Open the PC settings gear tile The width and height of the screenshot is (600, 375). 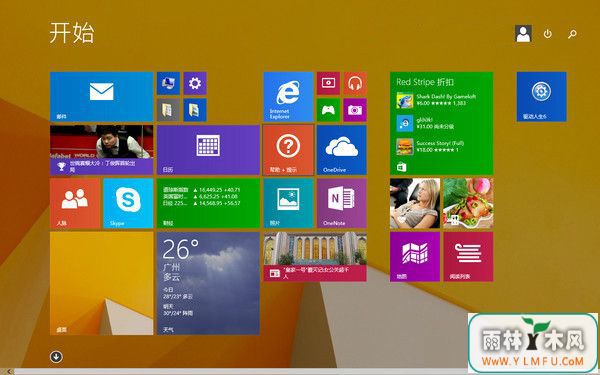[195, 83]
